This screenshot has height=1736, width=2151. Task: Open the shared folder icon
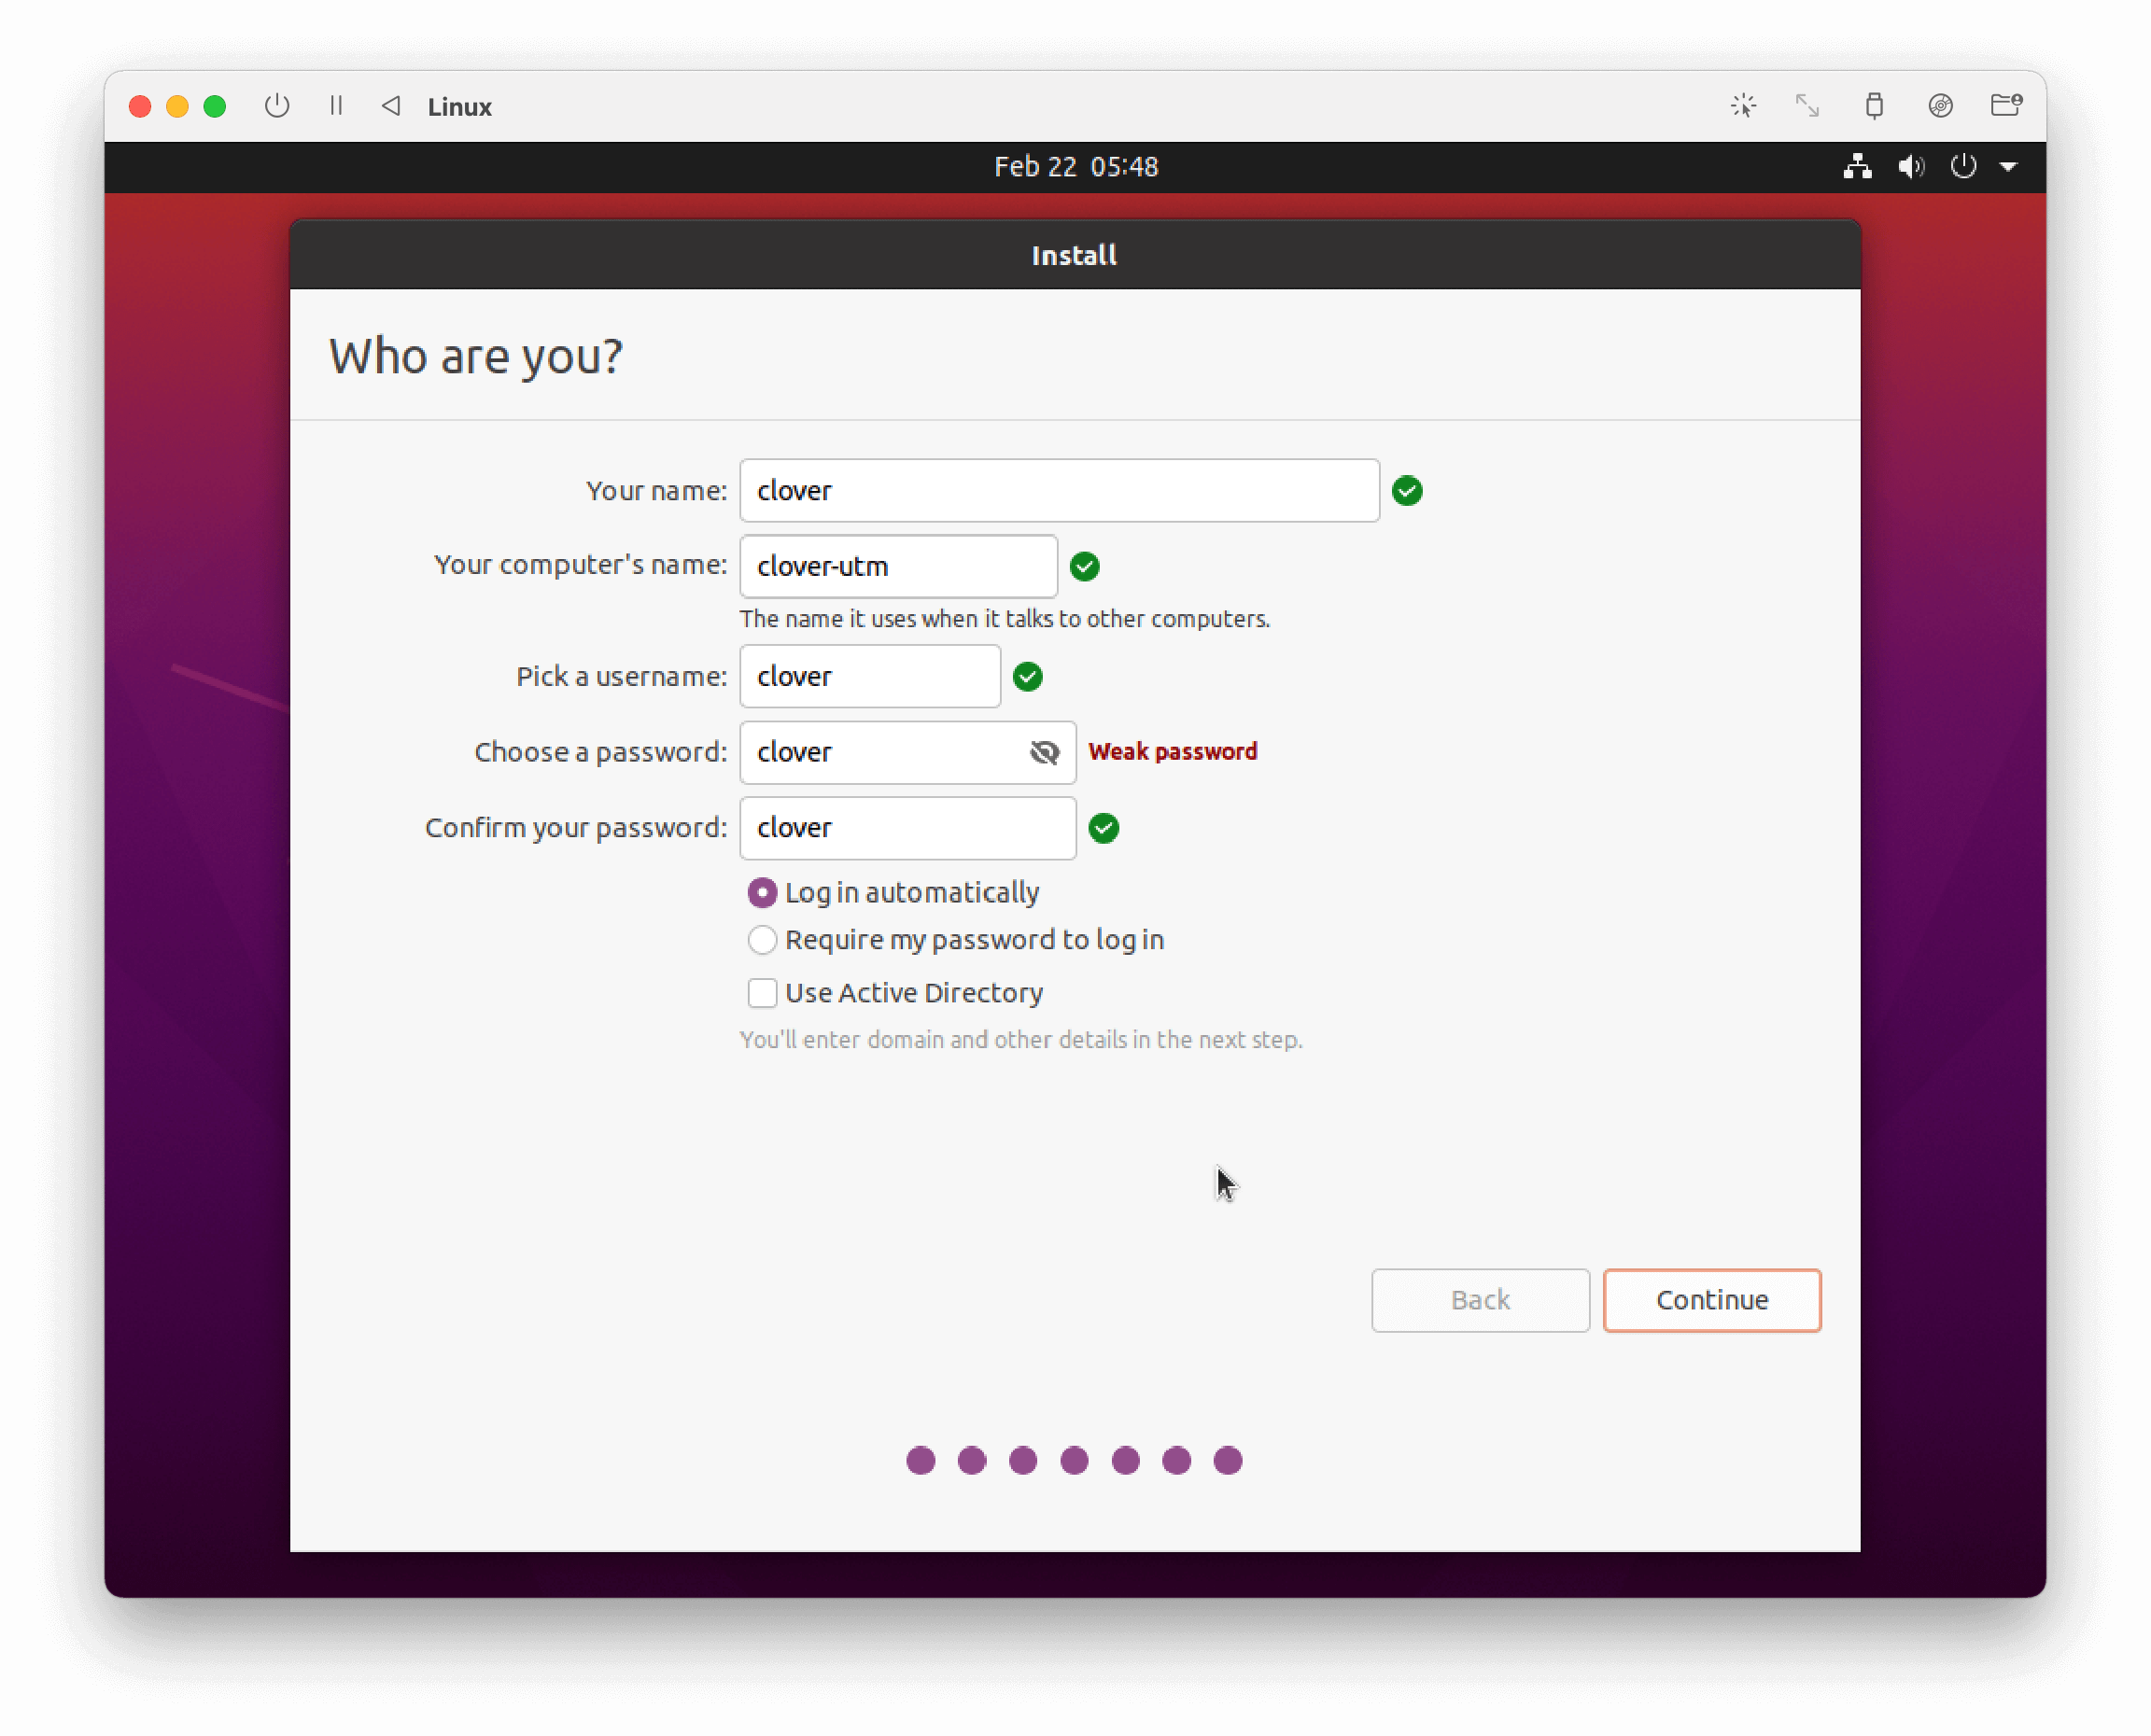[x=2006, y=106]
